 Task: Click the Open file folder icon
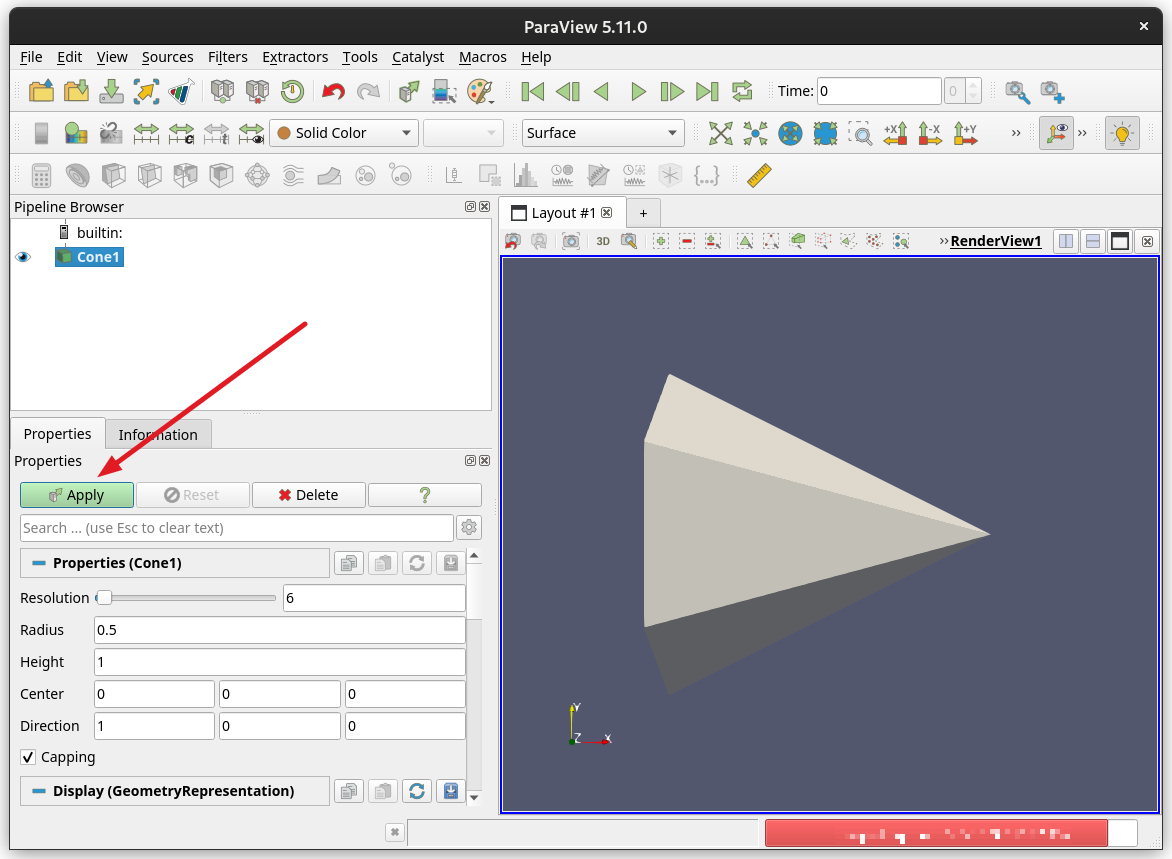41,91
